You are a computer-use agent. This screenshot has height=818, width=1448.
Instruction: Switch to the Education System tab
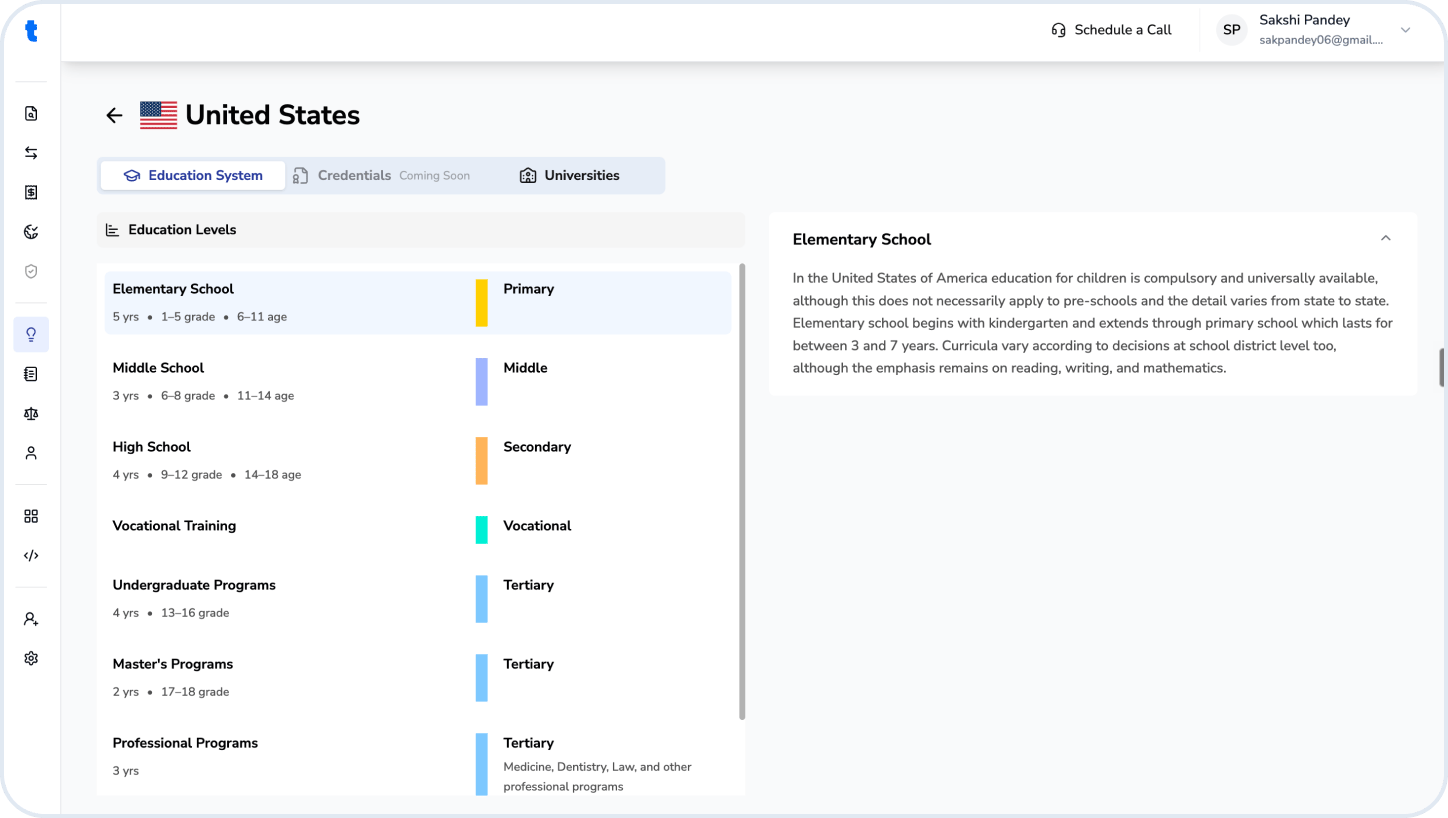pyautogui.click(x=193, y=176)
